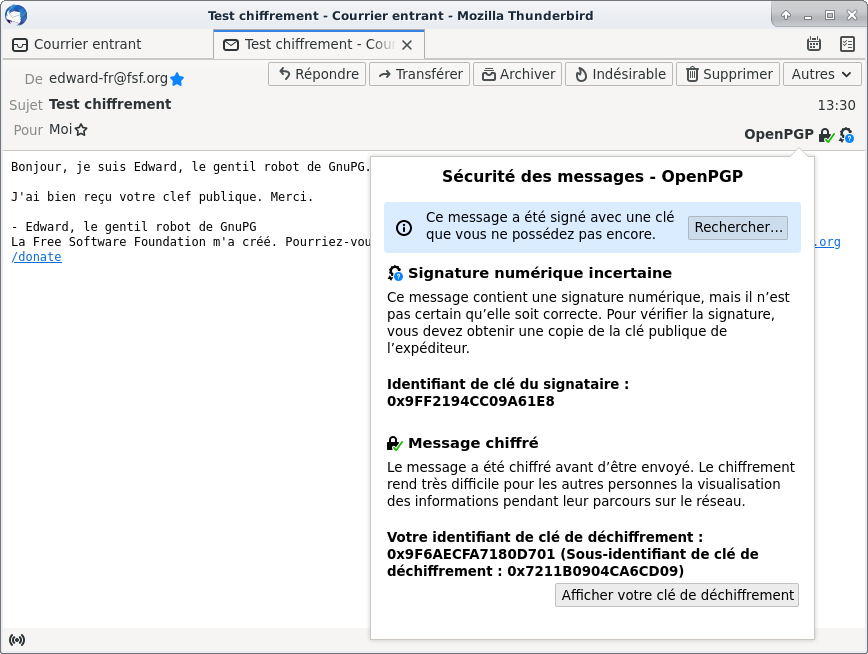868x654 pixels.
Task: Click signature line '- Edward, le gentil robot'
Action: tap(134, 226)
